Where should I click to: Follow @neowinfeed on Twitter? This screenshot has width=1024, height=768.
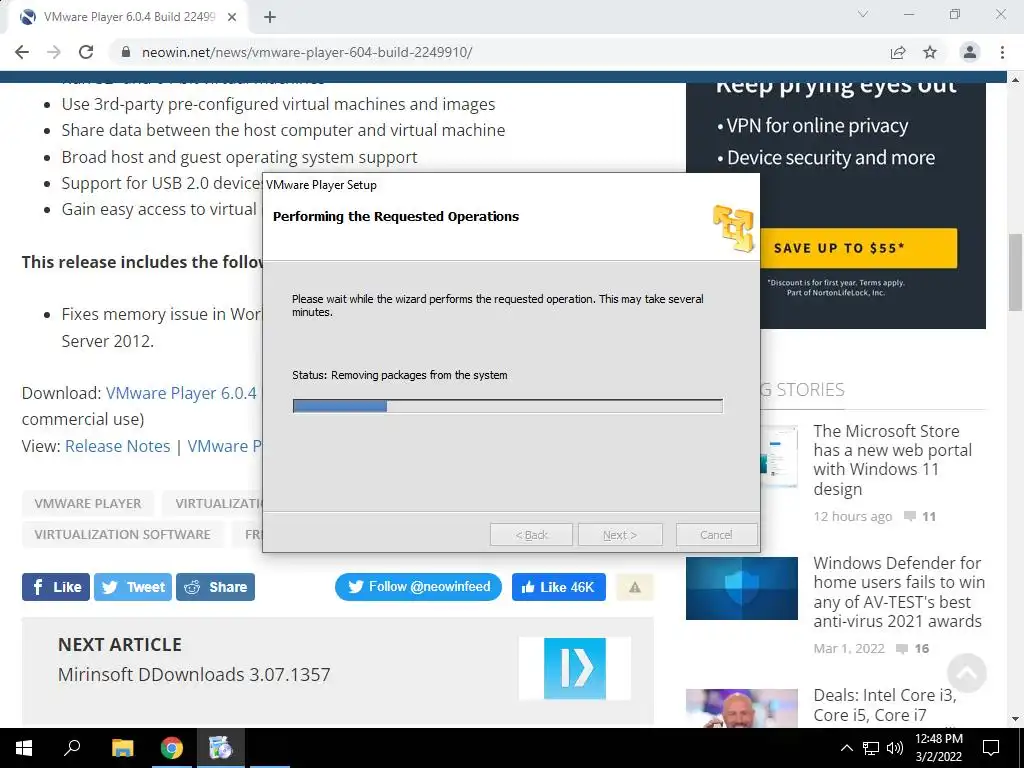click(x=418, y=587)
